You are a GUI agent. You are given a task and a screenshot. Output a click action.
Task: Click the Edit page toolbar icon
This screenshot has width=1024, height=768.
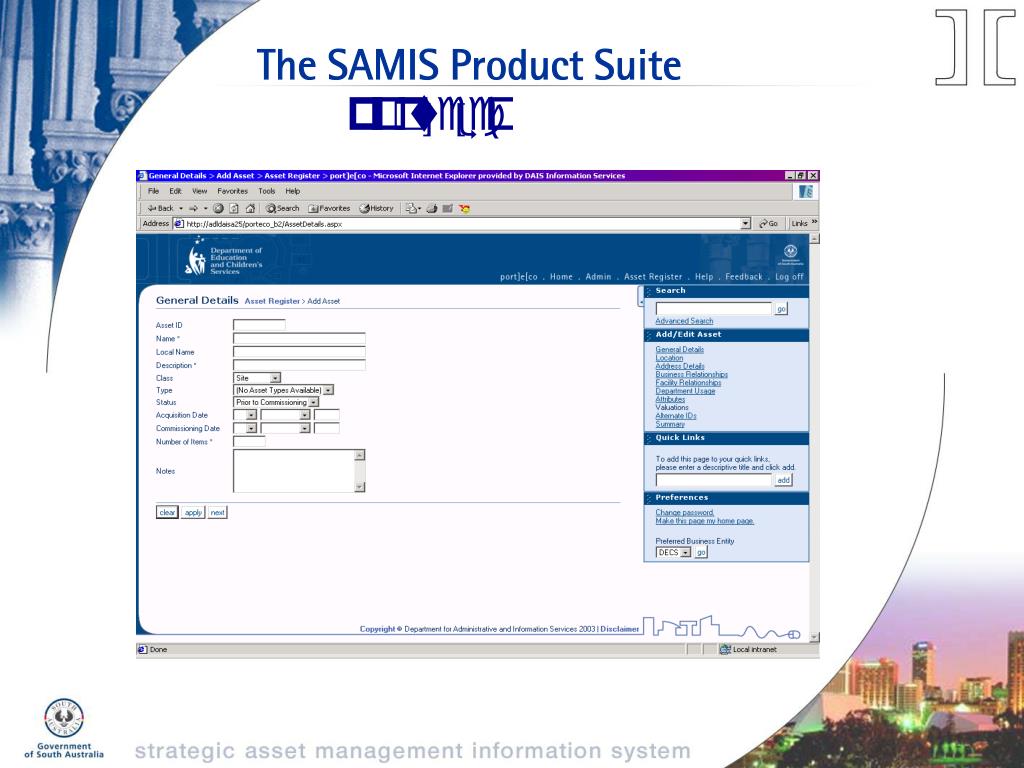coord(447,208)
